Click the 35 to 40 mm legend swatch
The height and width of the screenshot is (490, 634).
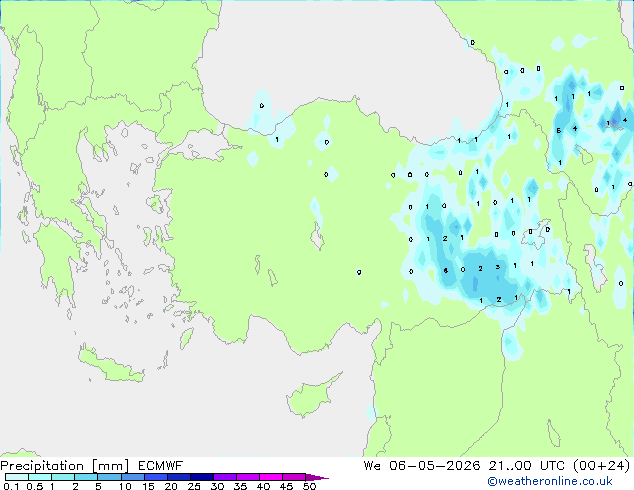[248, 477]
